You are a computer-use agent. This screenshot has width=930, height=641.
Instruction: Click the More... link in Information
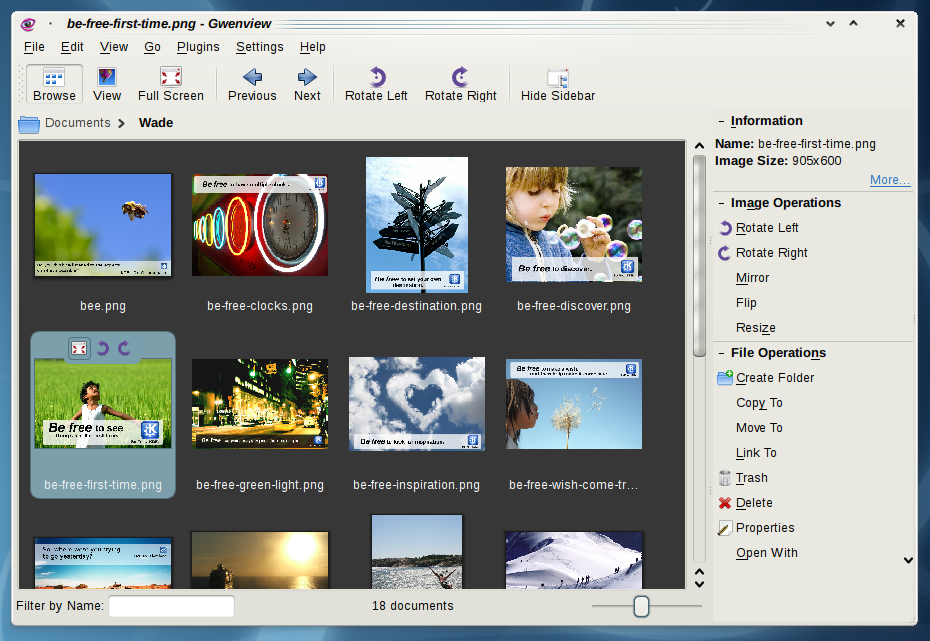(x=890, y=180)
